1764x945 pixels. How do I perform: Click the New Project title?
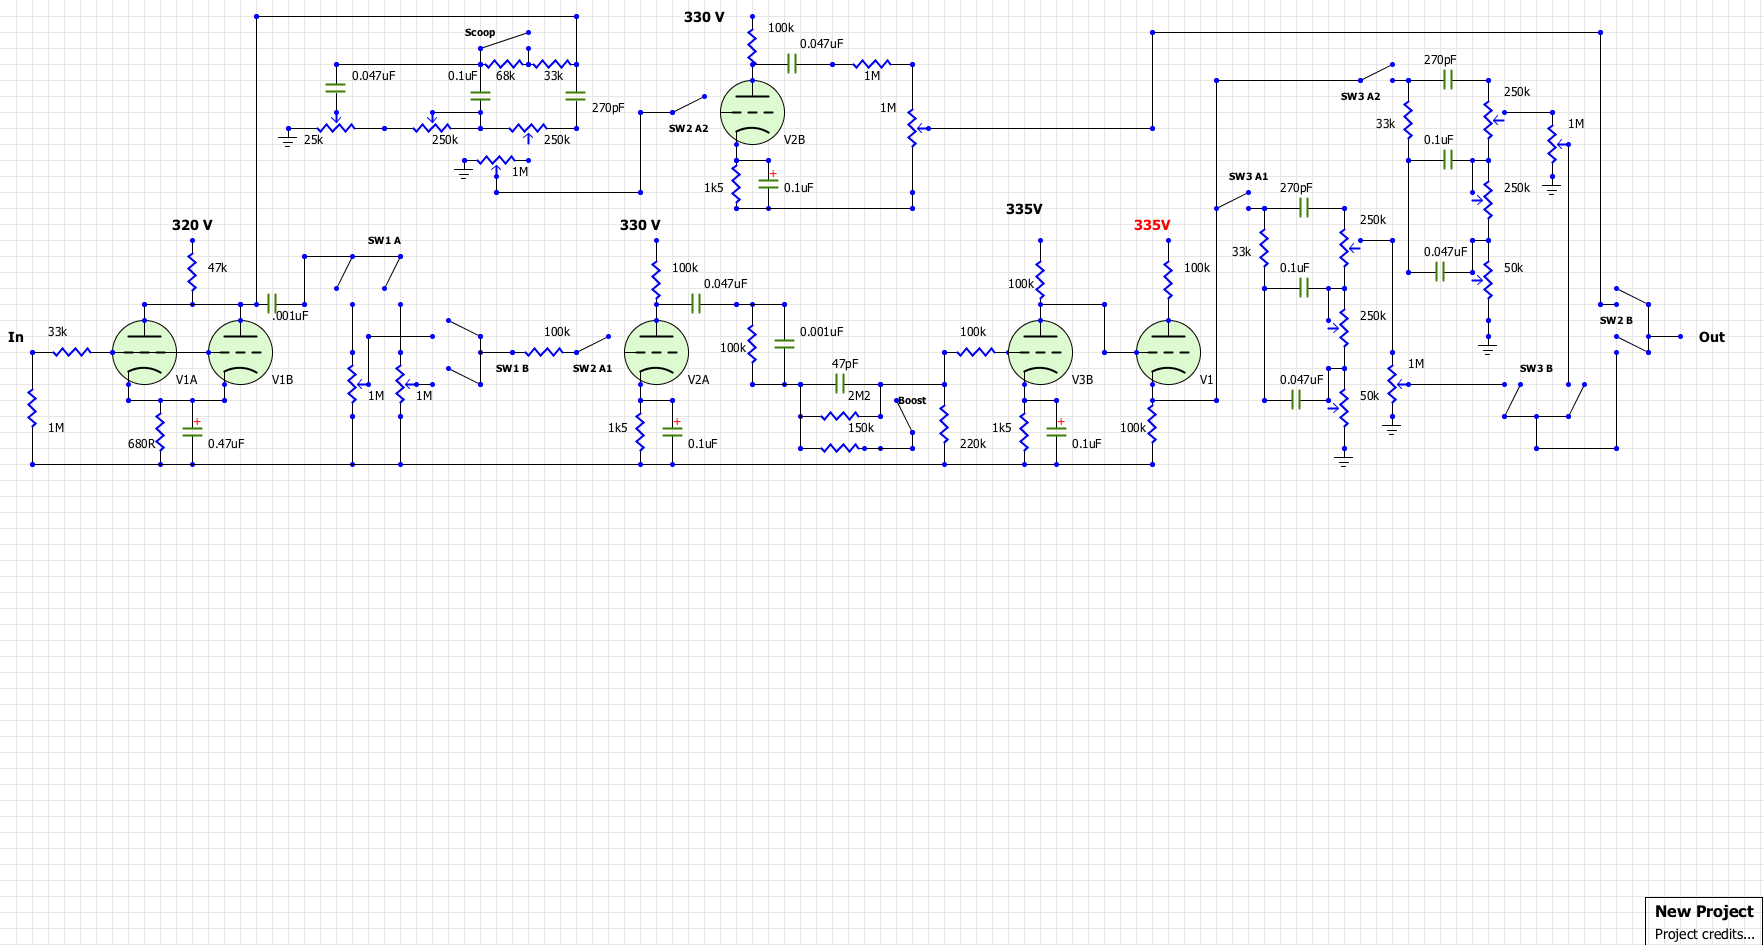(1704, 911)
